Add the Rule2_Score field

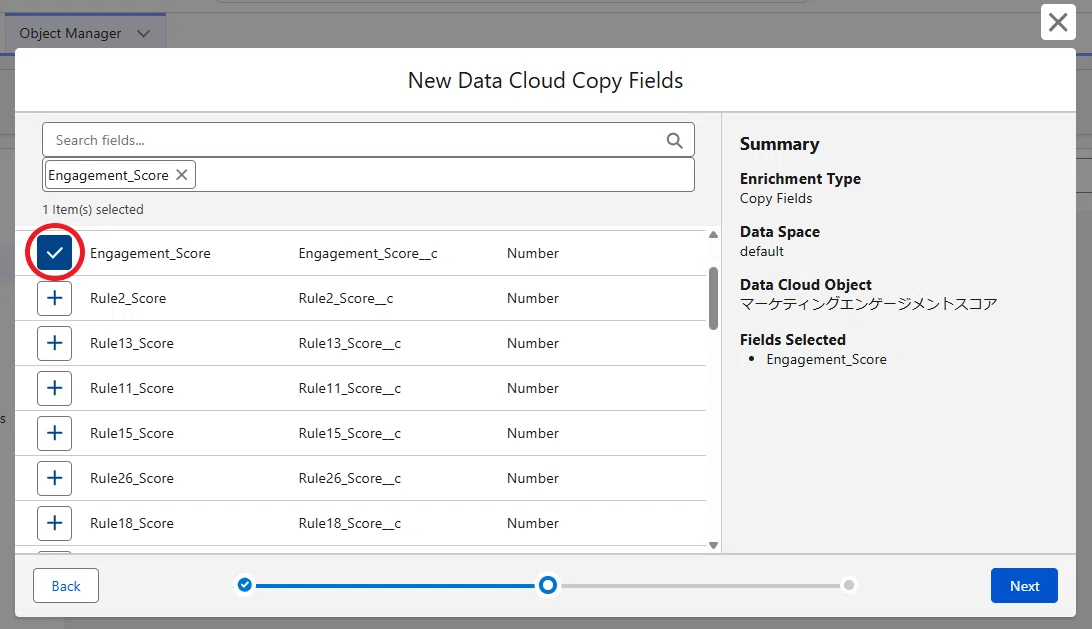tap(54, 298)
